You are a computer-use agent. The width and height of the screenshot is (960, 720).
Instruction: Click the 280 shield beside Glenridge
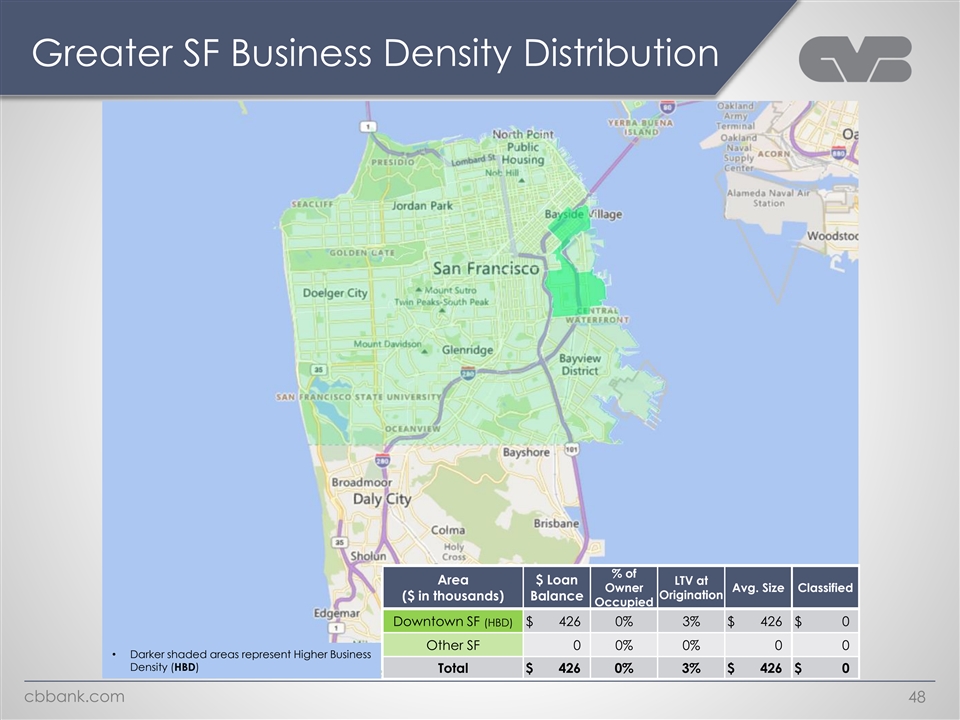pyautogui.click(x=467, y=374)
